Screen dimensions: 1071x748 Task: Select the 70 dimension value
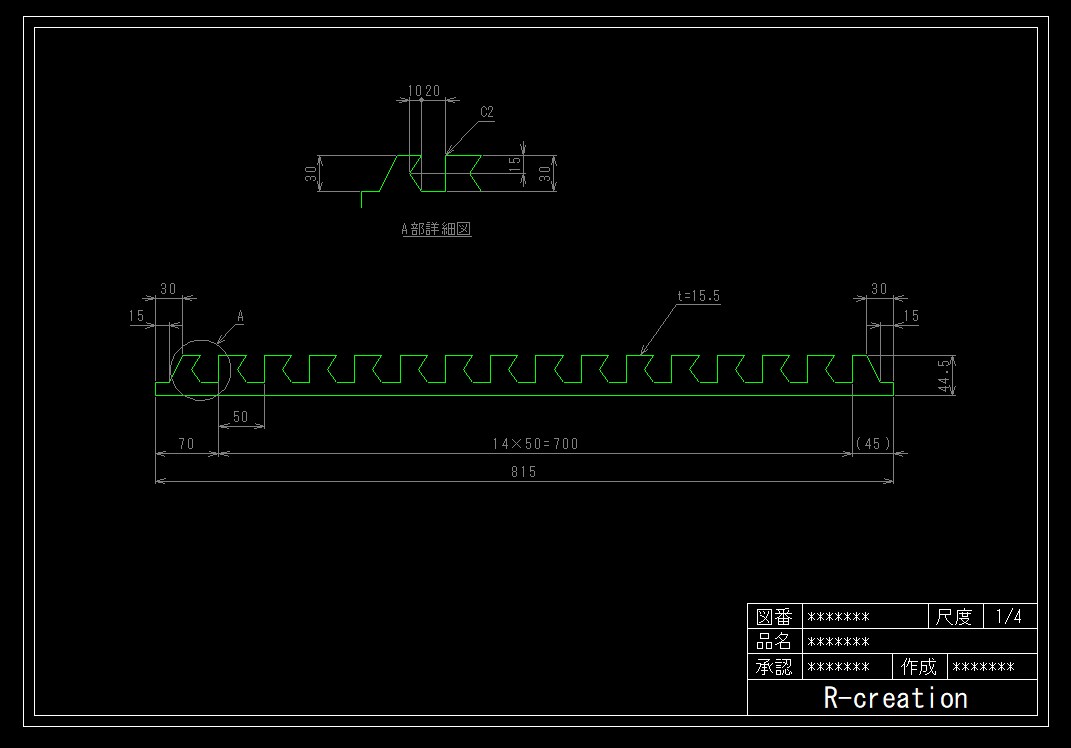point(186,444)
